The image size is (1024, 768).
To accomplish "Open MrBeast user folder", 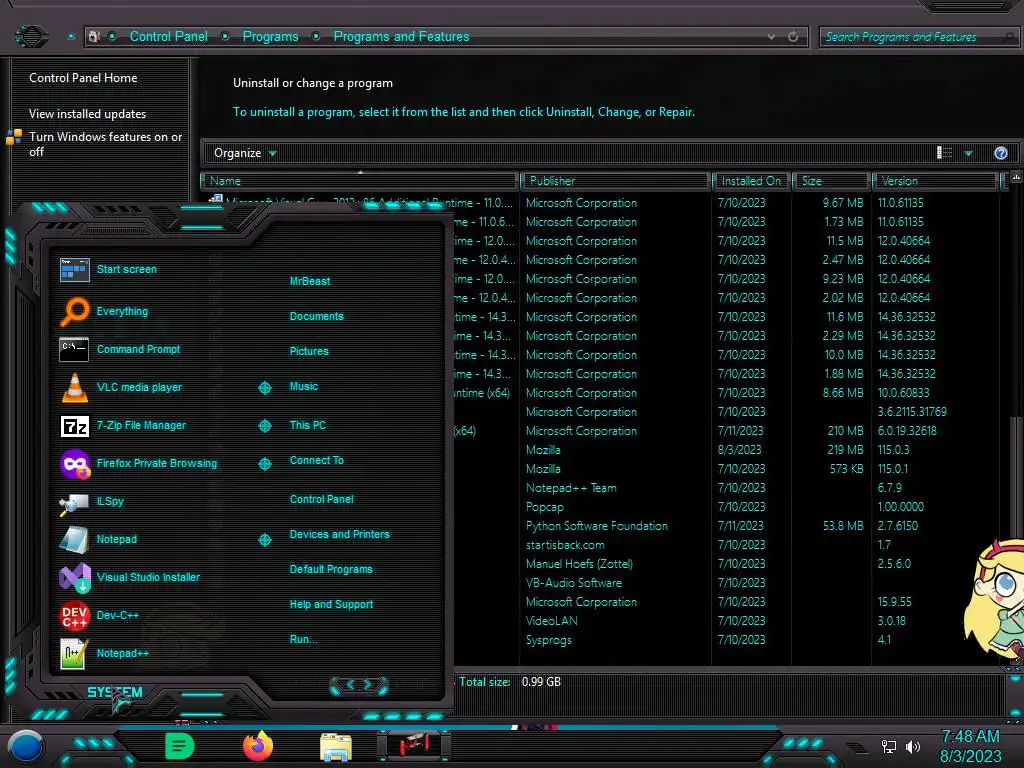I will 310,281.
